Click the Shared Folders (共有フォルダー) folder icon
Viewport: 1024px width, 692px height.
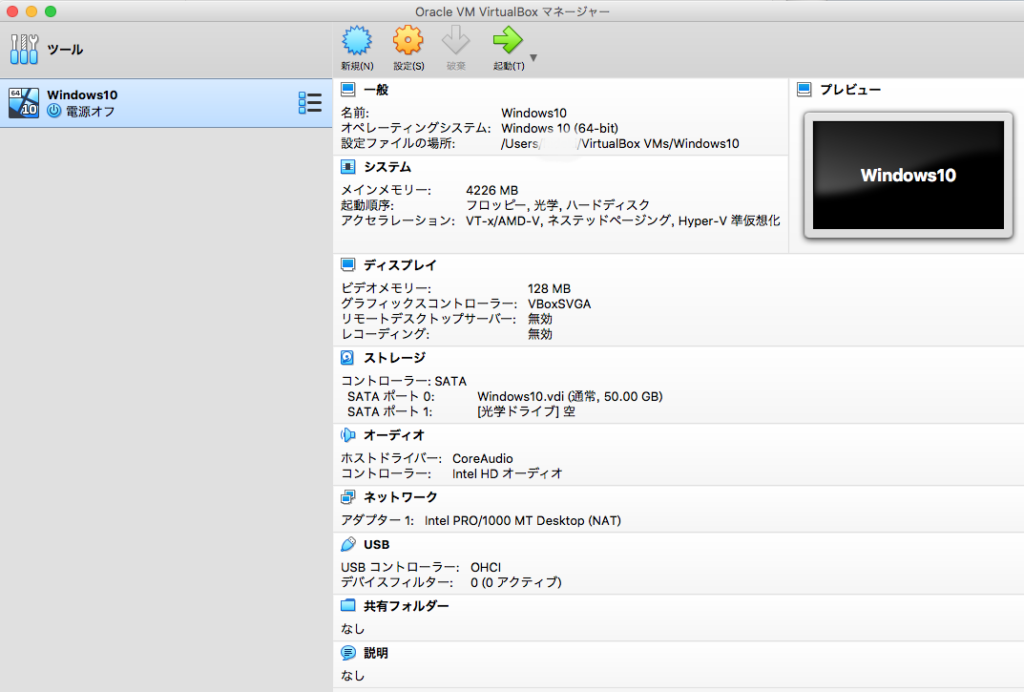(348, 606)
